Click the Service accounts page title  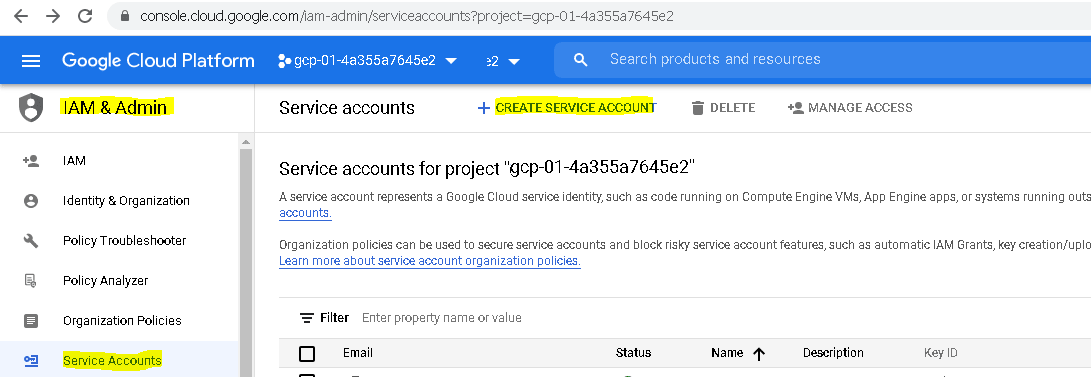pyautogui.click(x=347, y=108)
